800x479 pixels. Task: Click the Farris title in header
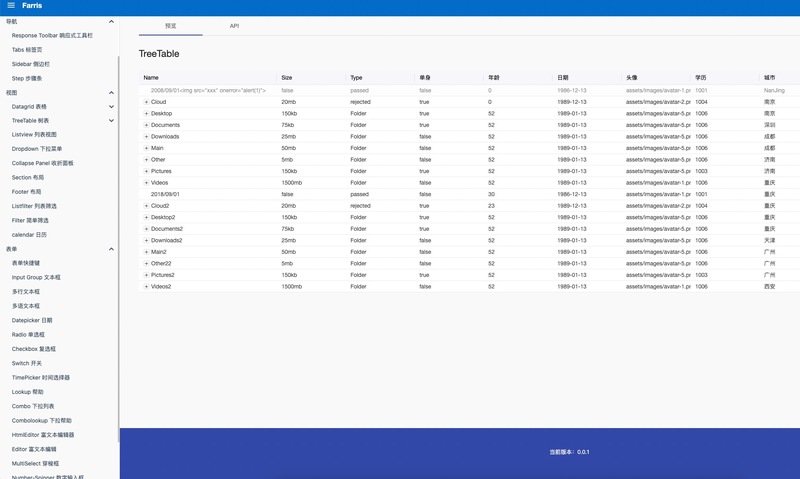pos(32,6)
